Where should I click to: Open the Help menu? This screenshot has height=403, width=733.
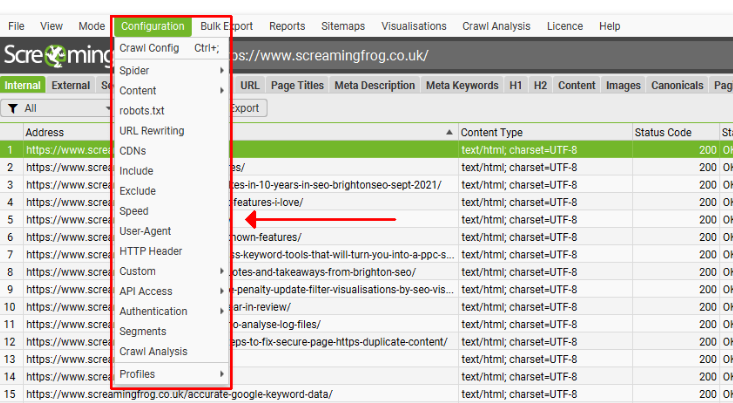[610, 26]
